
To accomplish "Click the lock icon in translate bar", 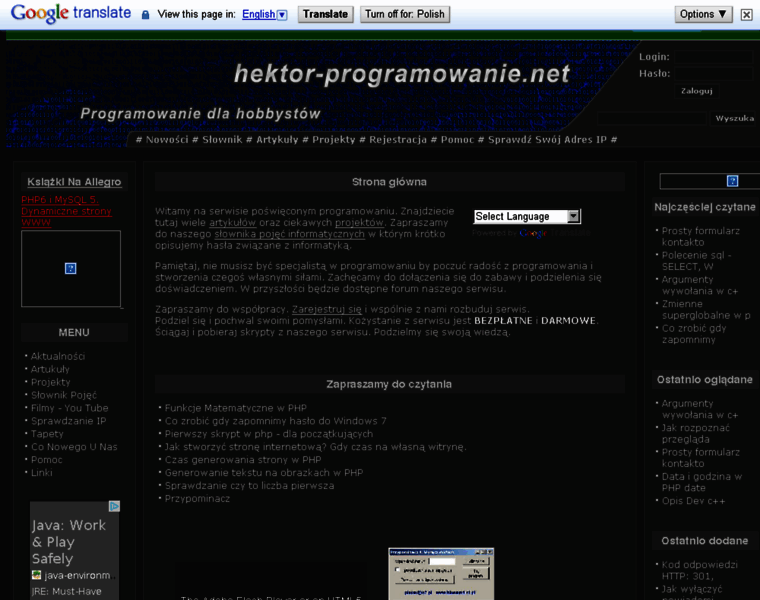I will coord(145,15).
